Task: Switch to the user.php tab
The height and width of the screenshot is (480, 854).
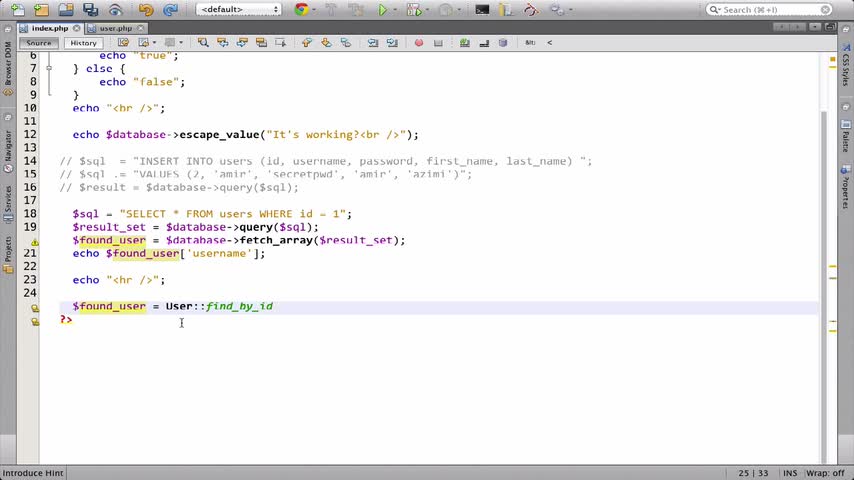Action: point(115,28)
